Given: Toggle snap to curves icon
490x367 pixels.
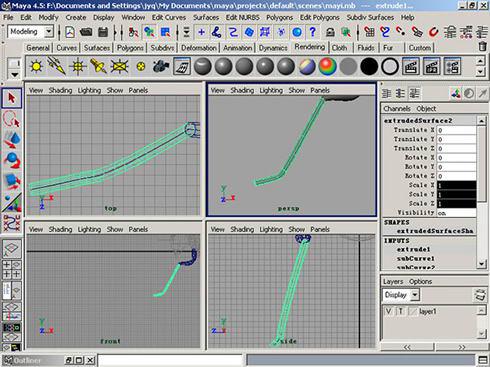Looking at the screenshot, I should pyautogui.click(x=385, y=32).
